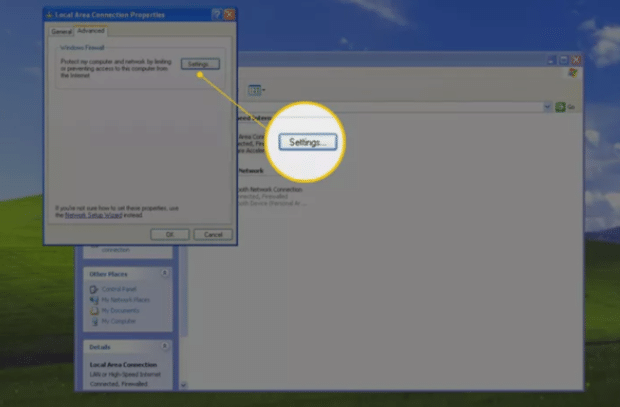The image size is (620, 407).
Task: Close the Local Area Connection Properties dialog
Action: (x=229, y=15)
